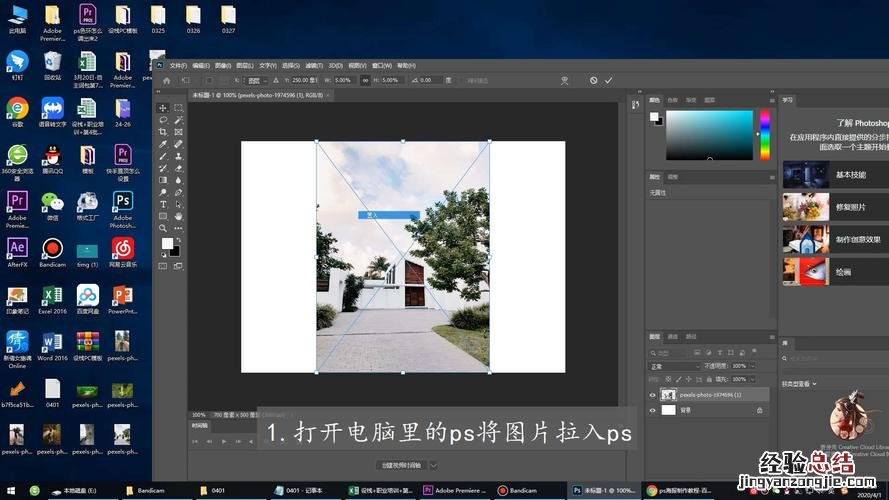889x500 pixels.
Task: Commit the transform with the checkmark icon
Action: [608, 80]
